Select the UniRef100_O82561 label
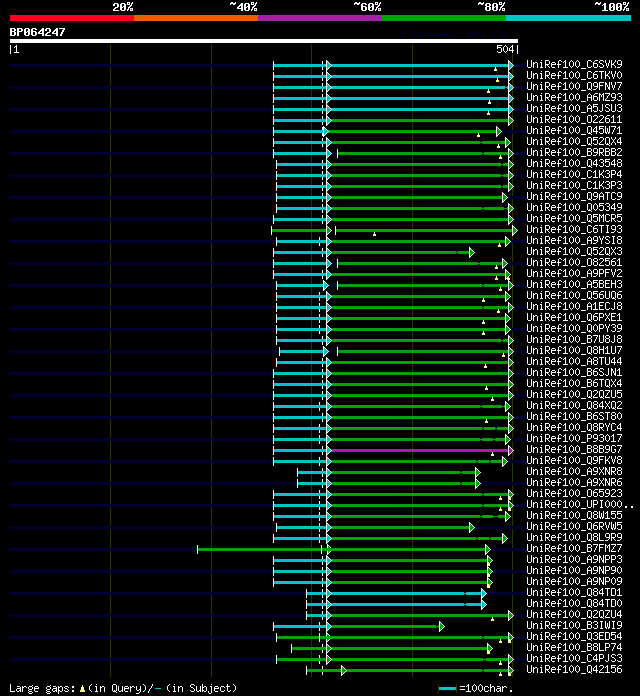640x696 pixels. coord(574,262)
